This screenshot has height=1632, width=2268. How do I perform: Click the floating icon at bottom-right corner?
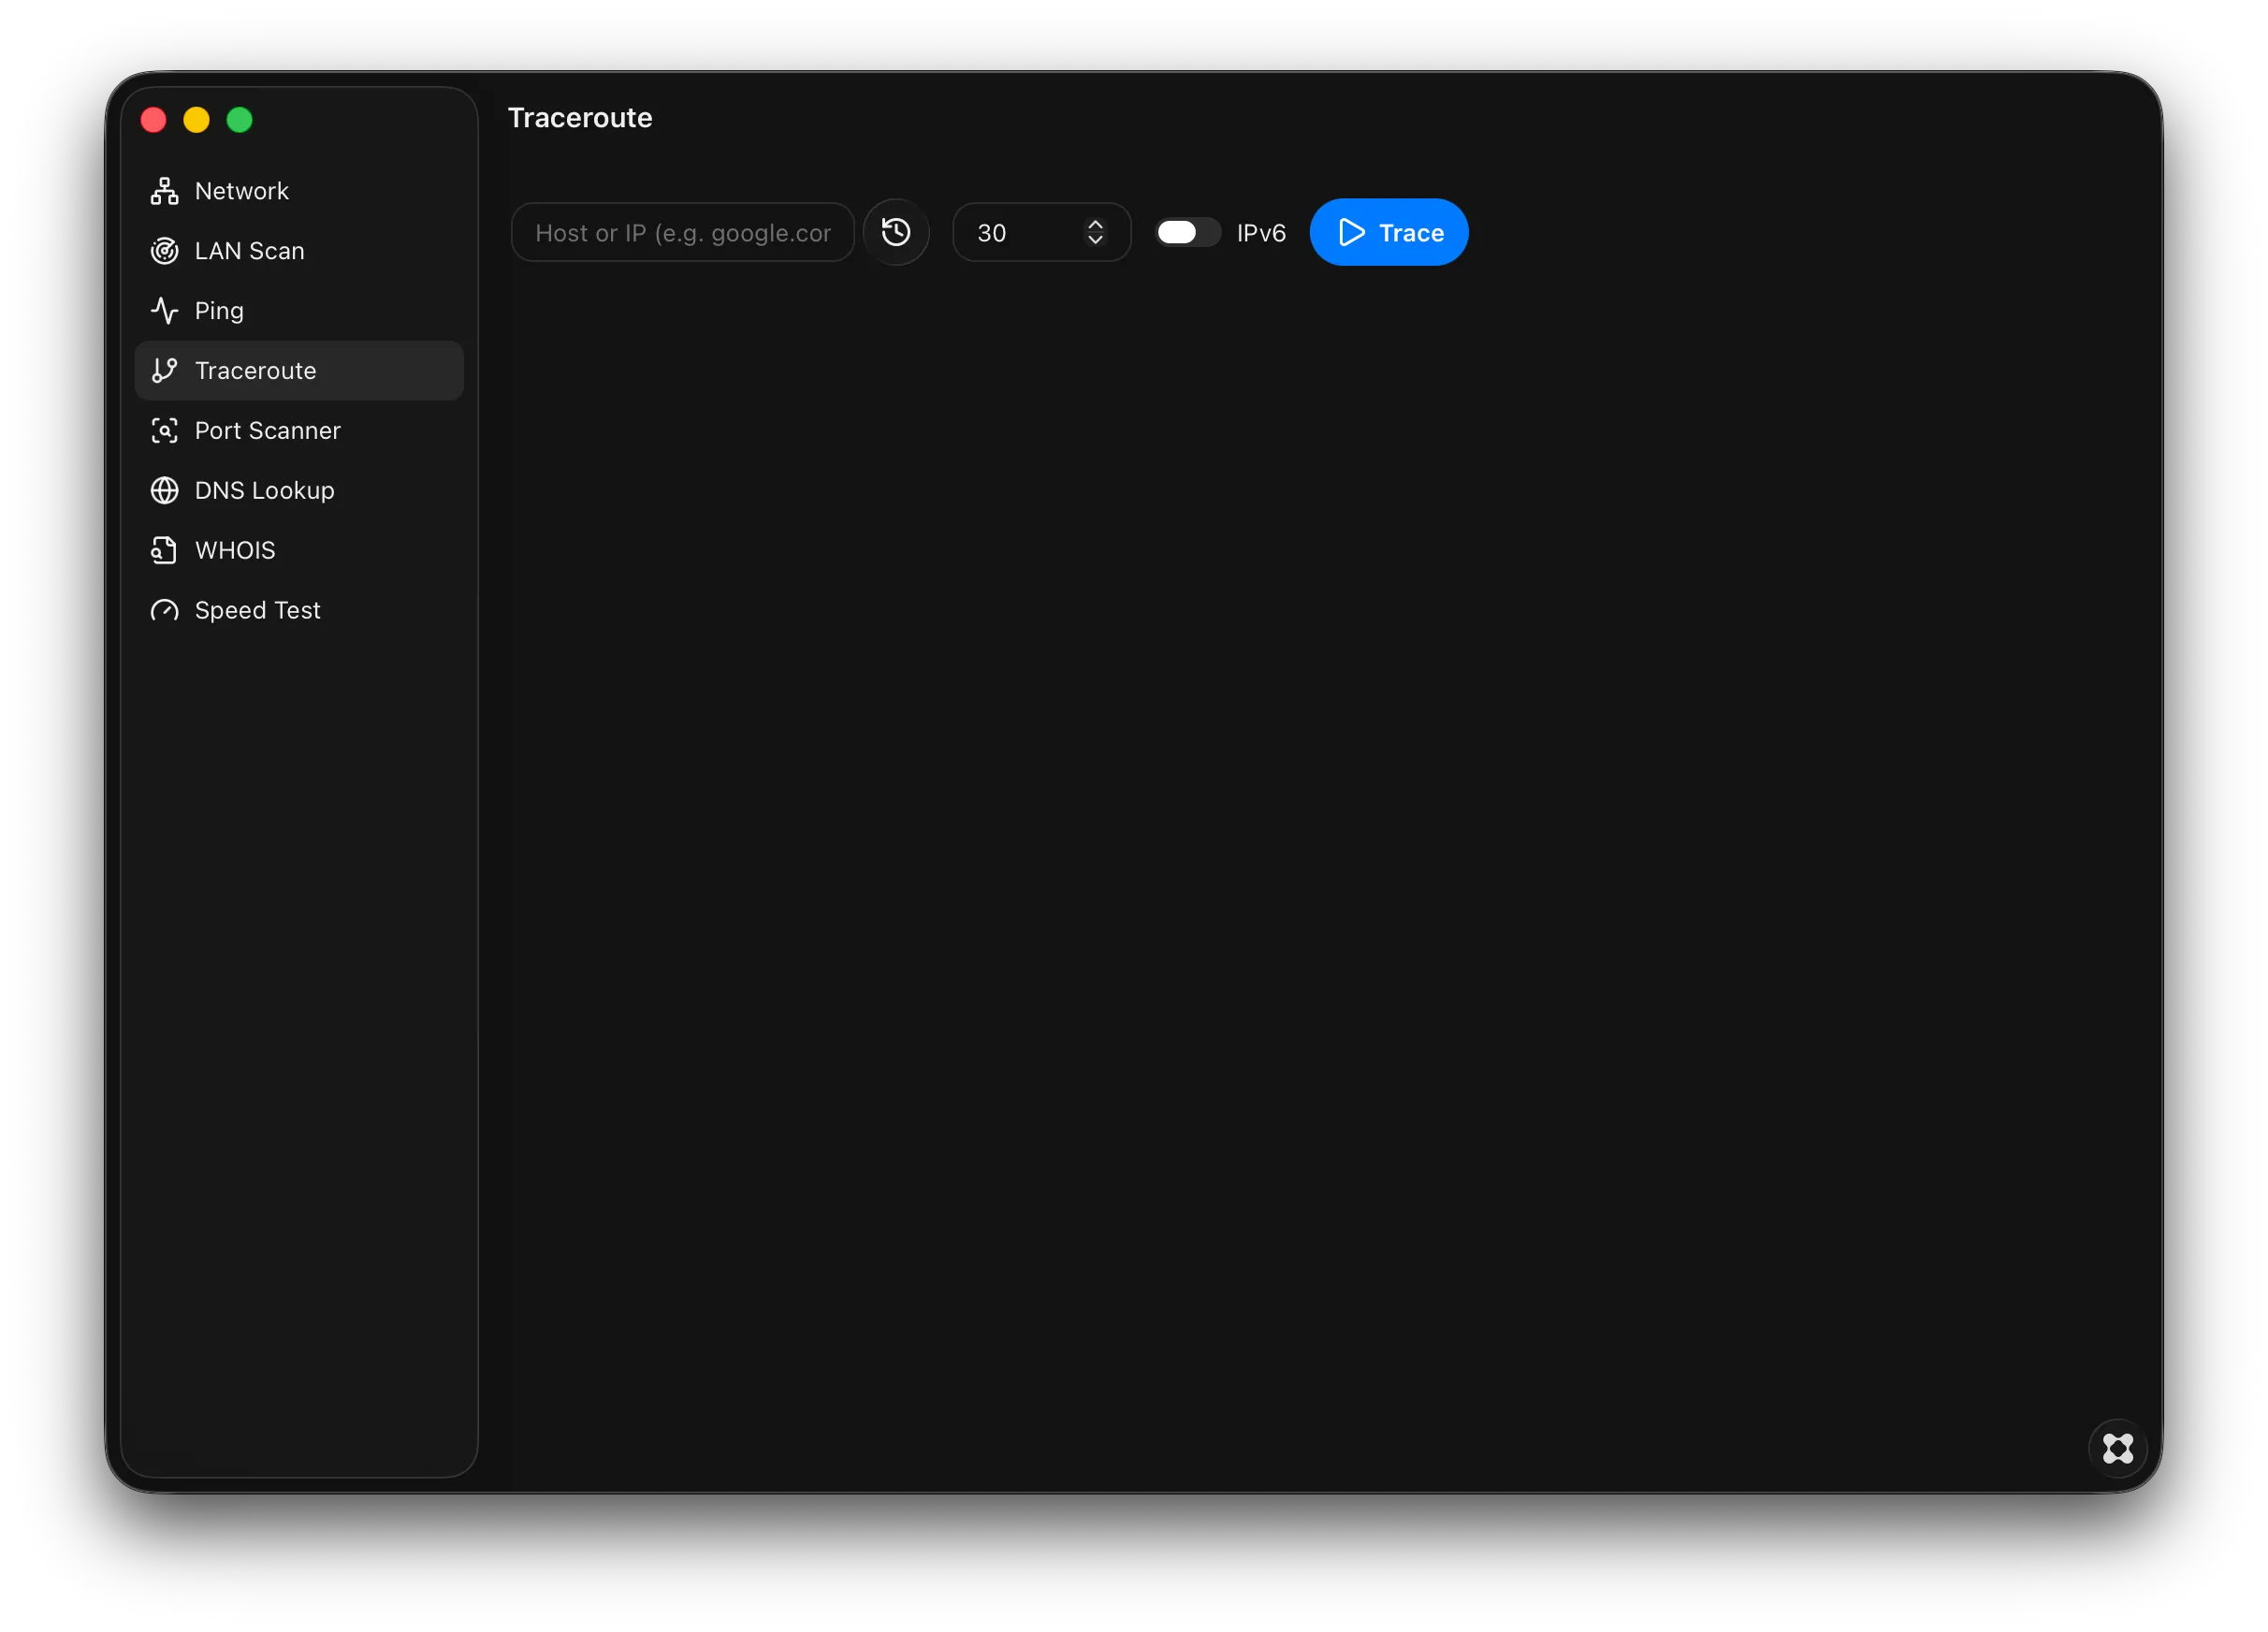(x=2117, y=1448)
